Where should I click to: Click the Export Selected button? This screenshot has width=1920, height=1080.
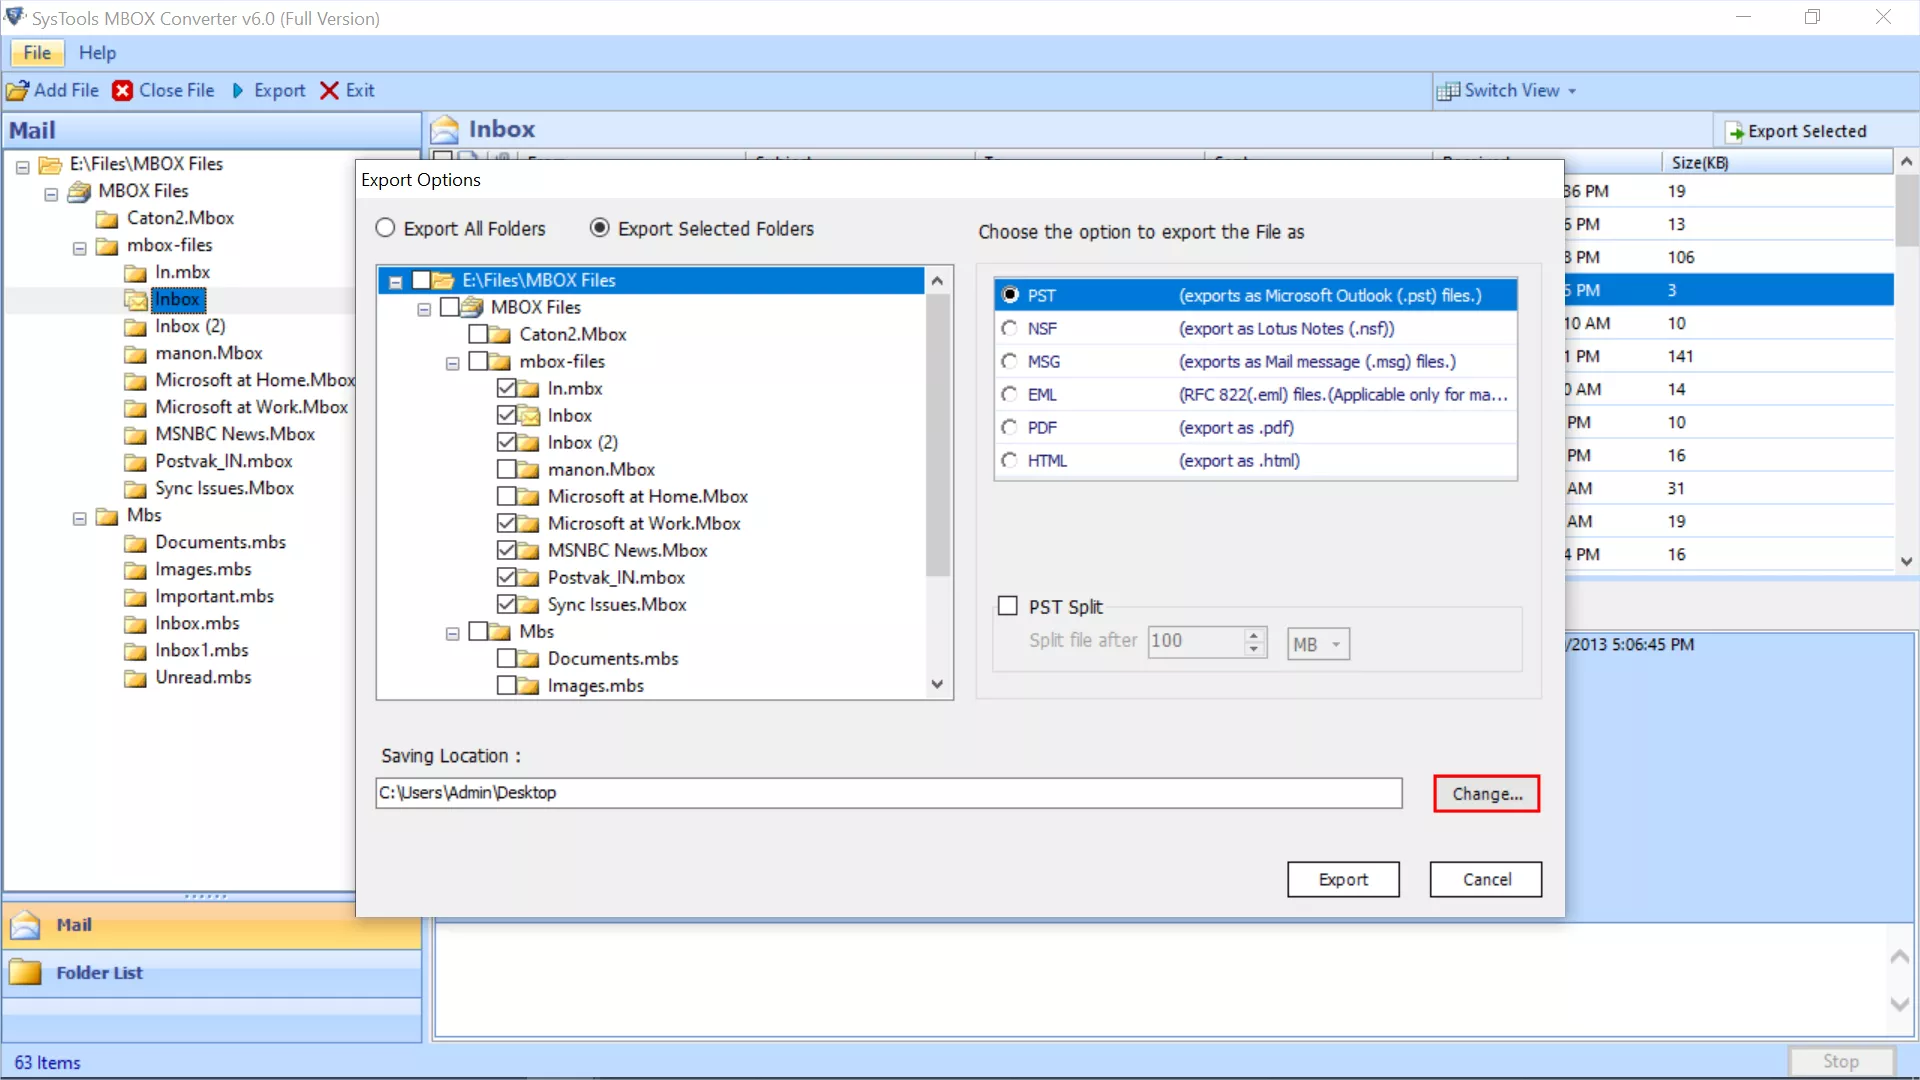coord(1797,132)
